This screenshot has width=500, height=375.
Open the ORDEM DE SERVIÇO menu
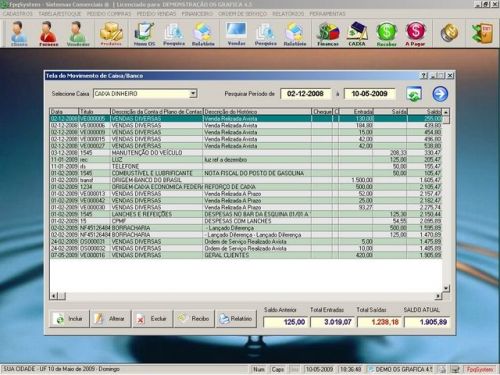tap(242, 14)
